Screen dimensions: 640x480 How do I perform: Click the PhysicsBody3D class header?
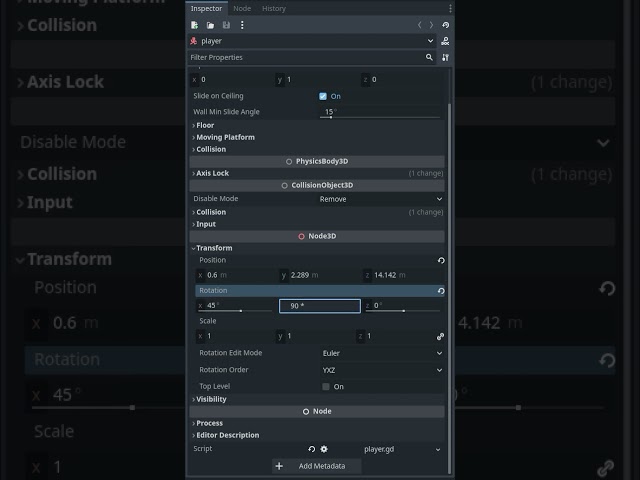317,161
